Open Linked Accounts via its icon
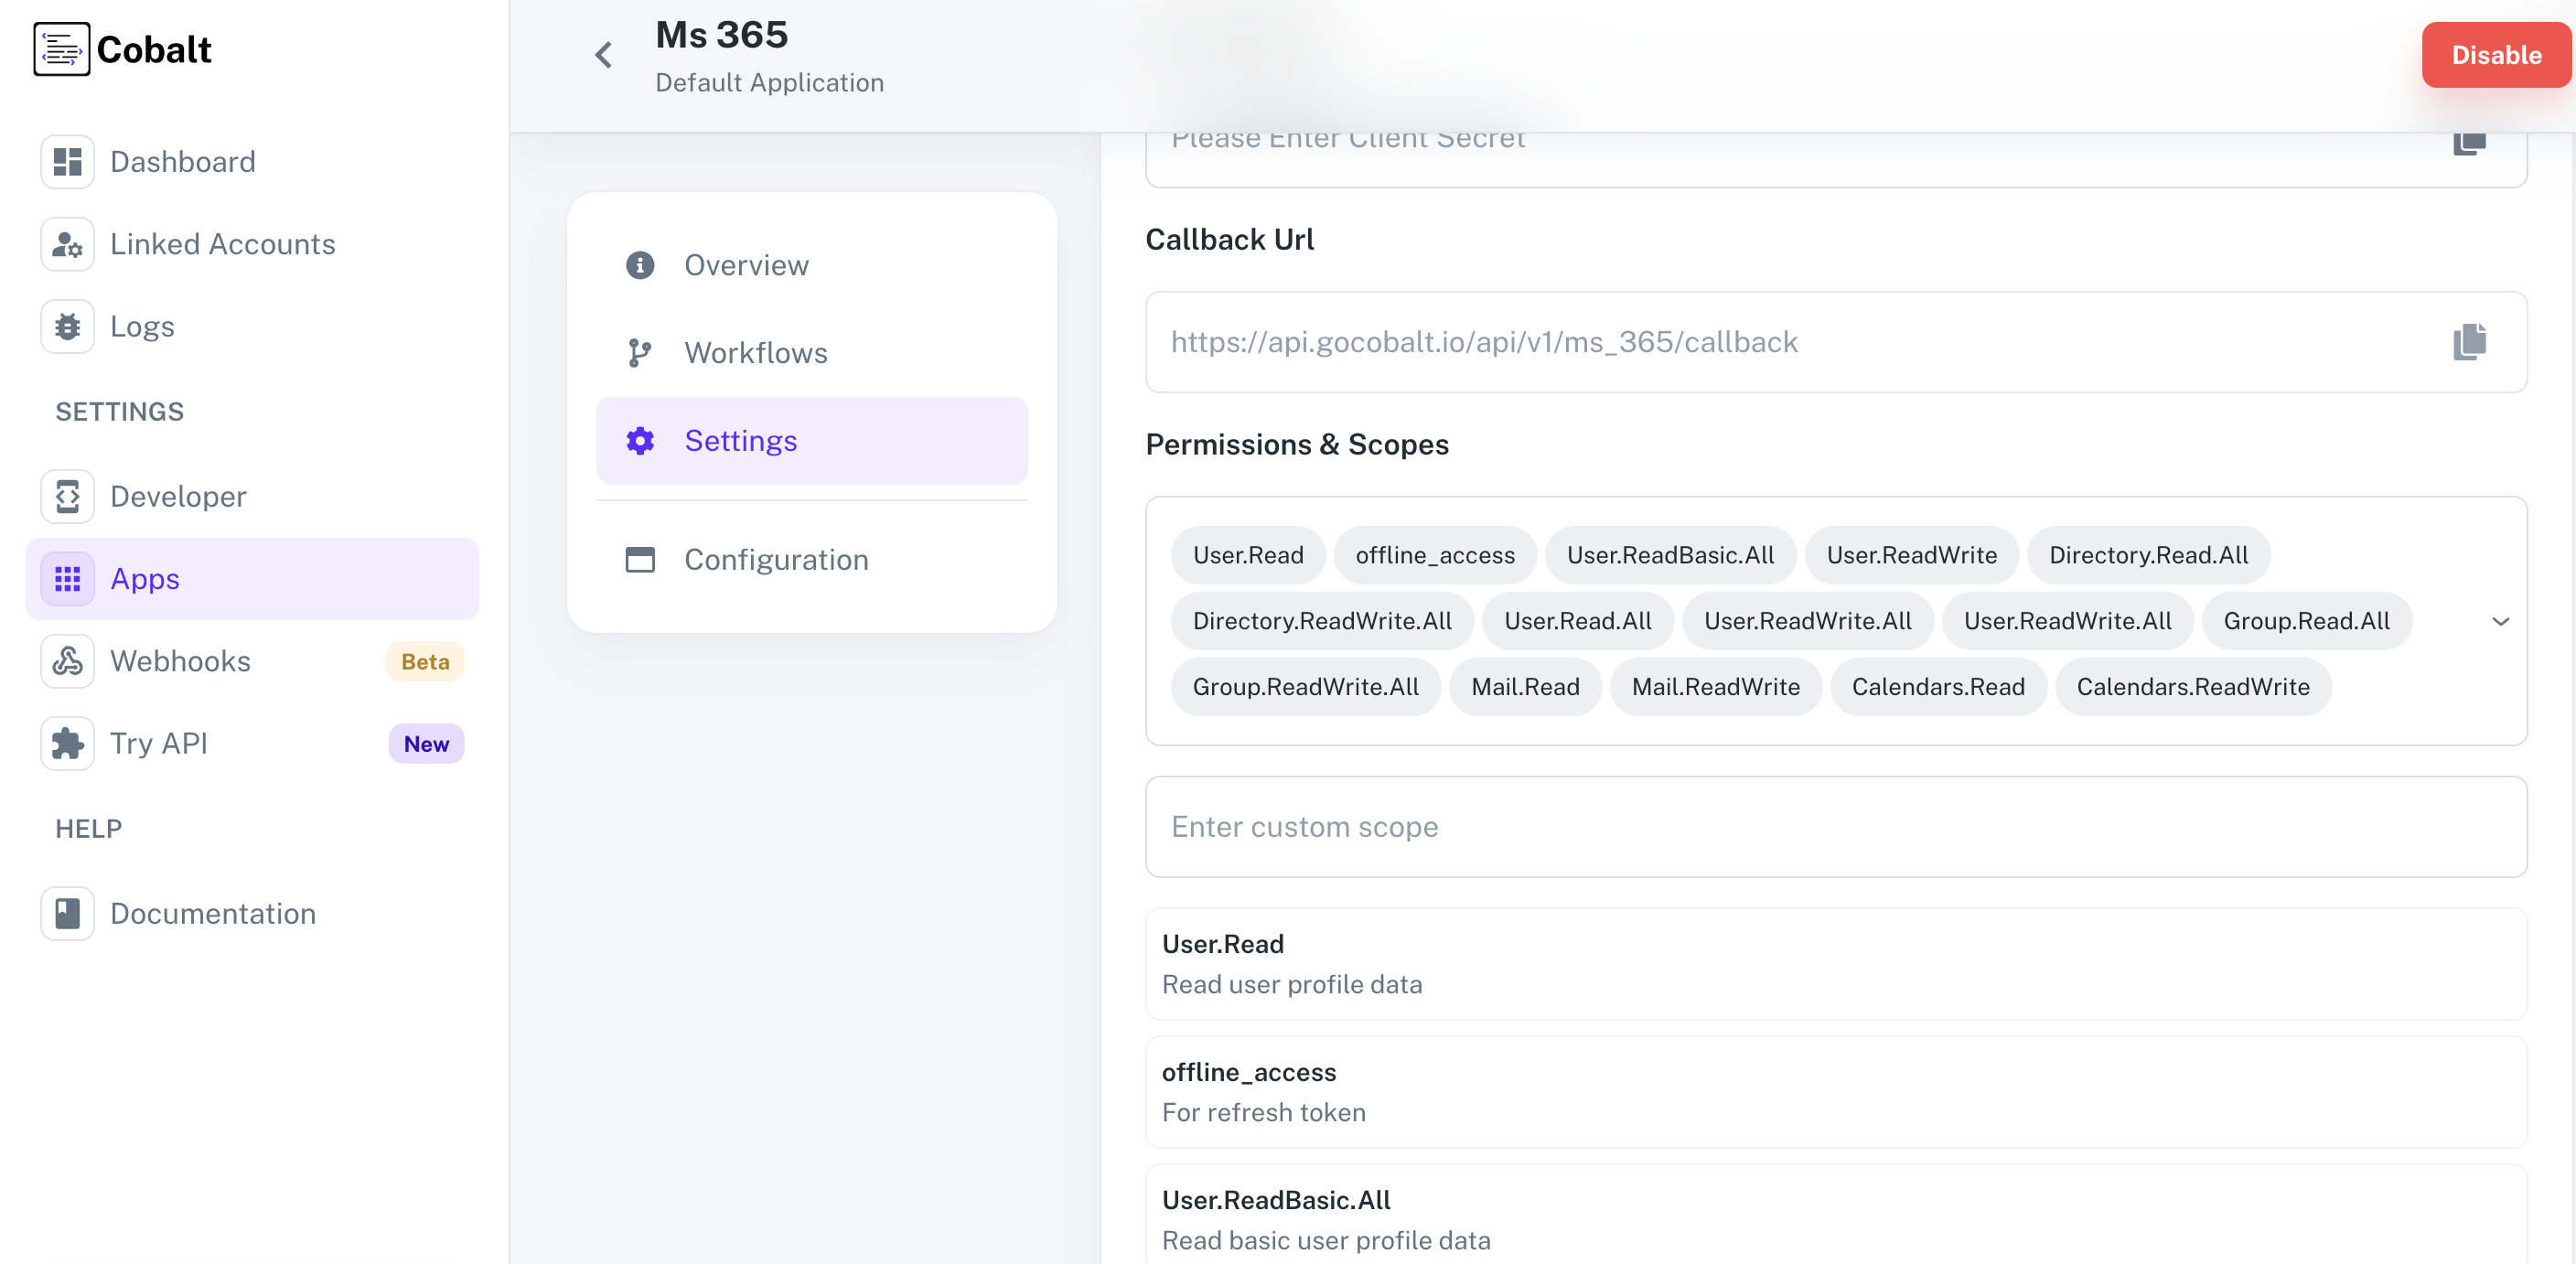The width and height of the screenshot is (2576, 1264). pos(67,244)
